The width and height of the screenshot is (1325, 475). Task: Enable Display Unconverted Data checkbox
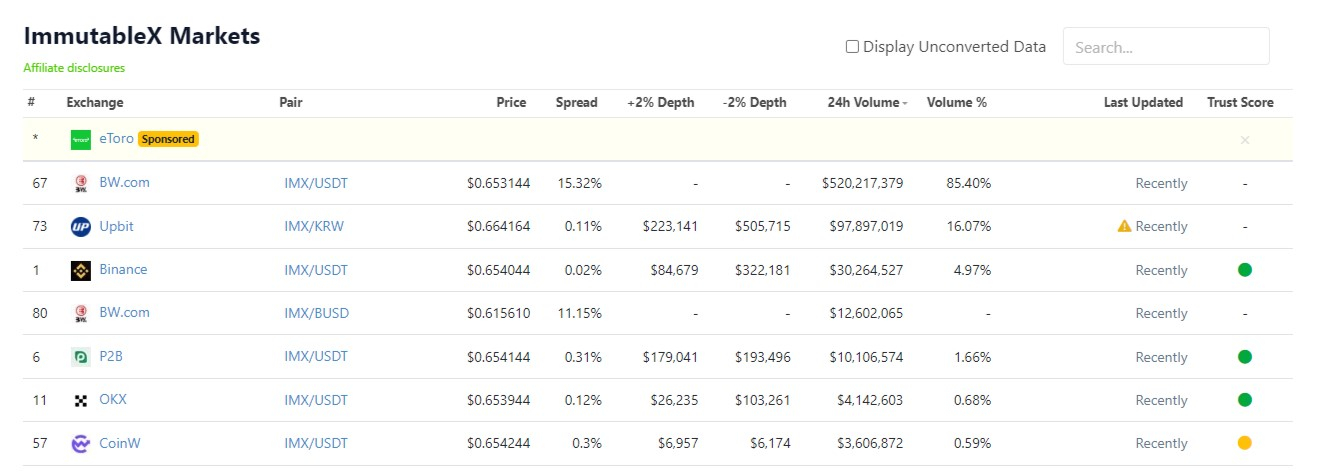[852, 46]
